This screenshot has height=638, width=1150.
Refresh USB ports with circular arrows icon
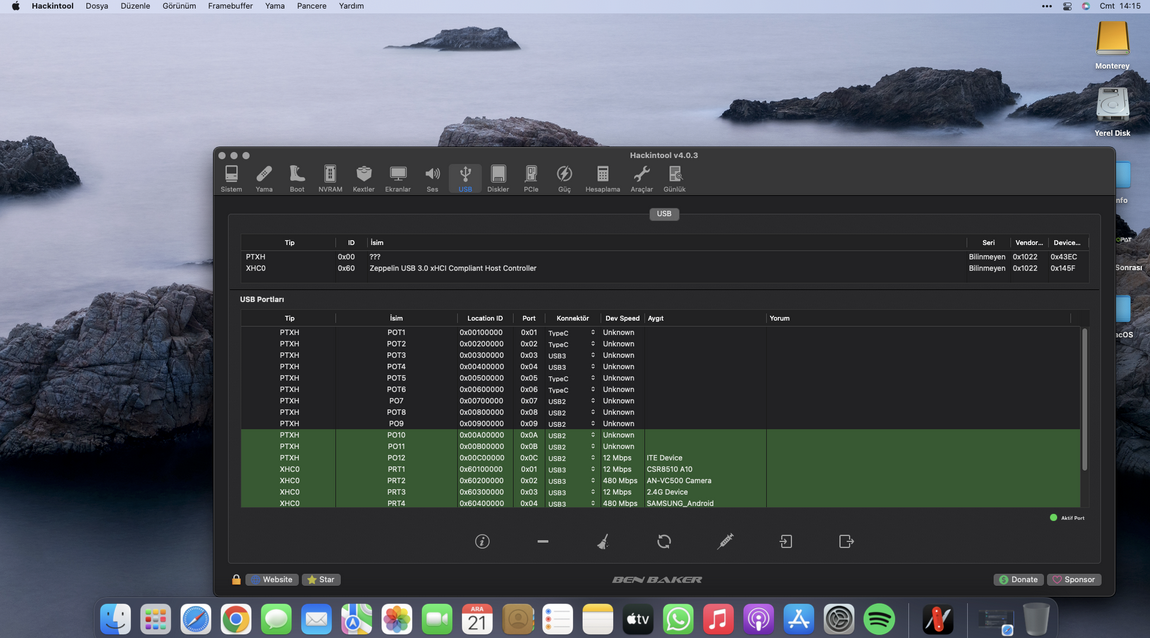coord(664,541)
